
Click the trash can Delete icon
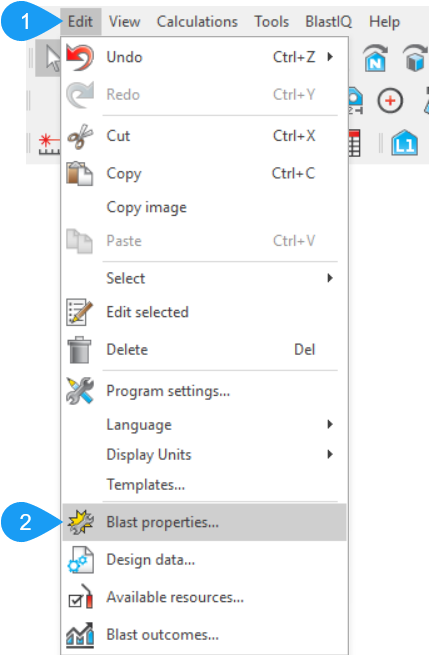pos(79,350)
